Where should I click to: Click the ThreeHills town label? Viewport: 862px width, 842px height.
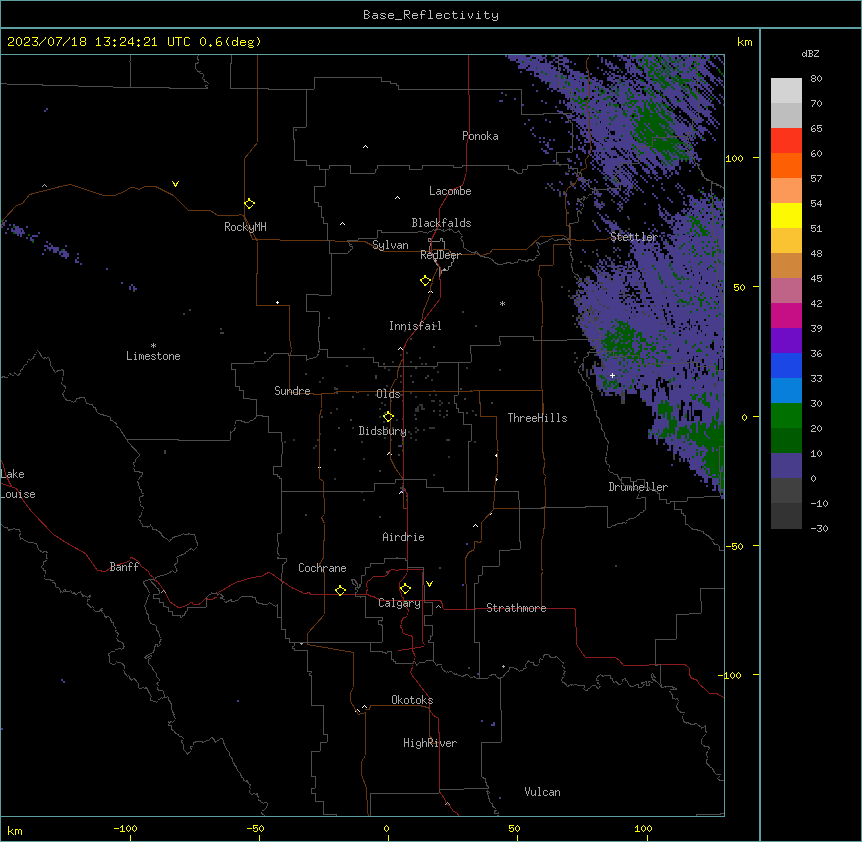(x=537, y=418)
